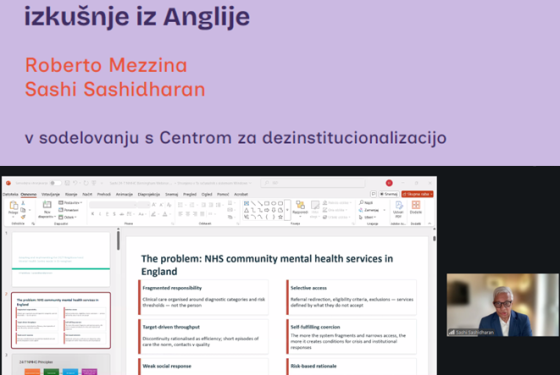Image resolution: width=560 pixels, height=375 pixels.
Task: Click the Add-ins (Dodatki) grid icon
Action: [x=416, y=205]
